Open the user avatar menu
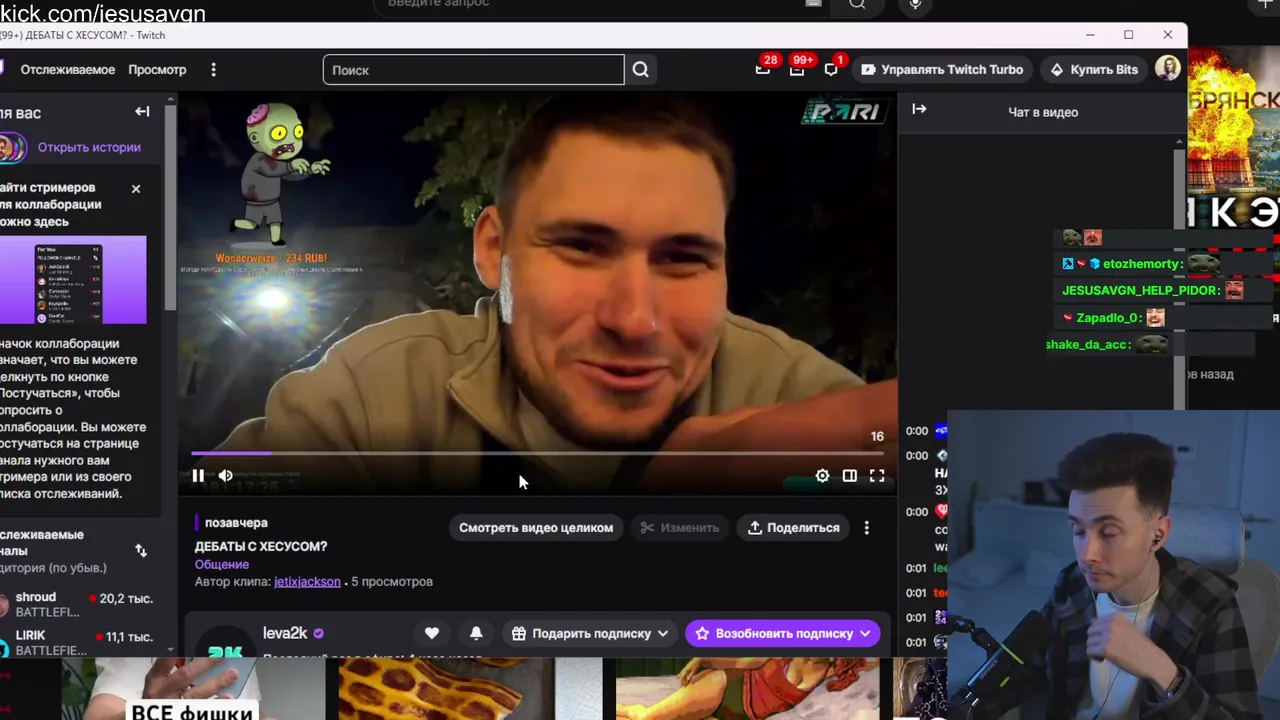 (1167, 69)
